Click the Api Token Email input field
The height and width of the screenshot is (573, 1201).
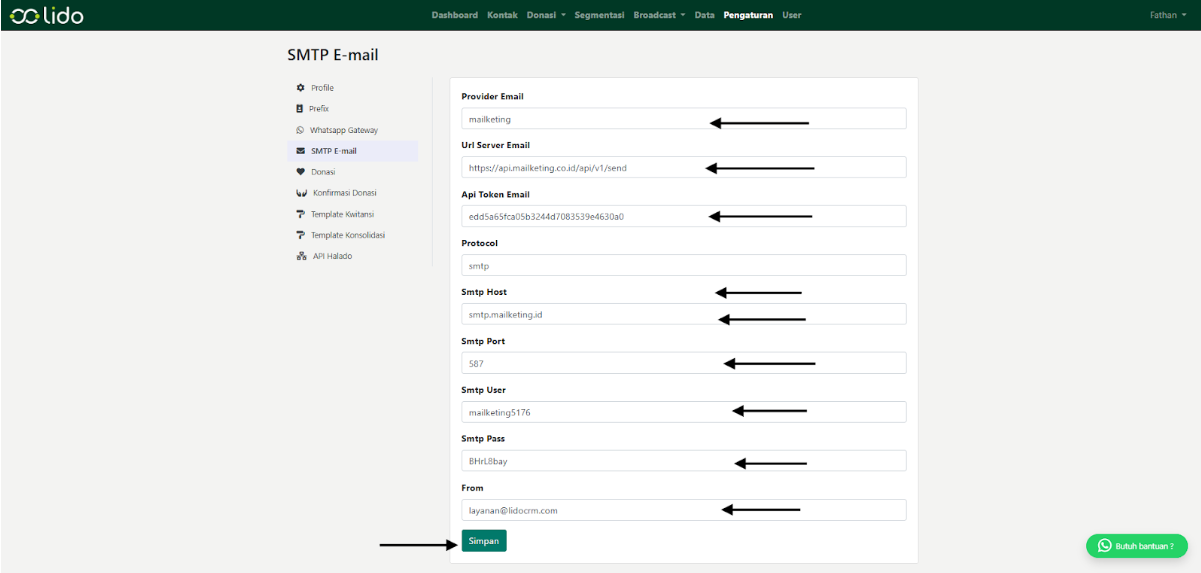[683, 216]
